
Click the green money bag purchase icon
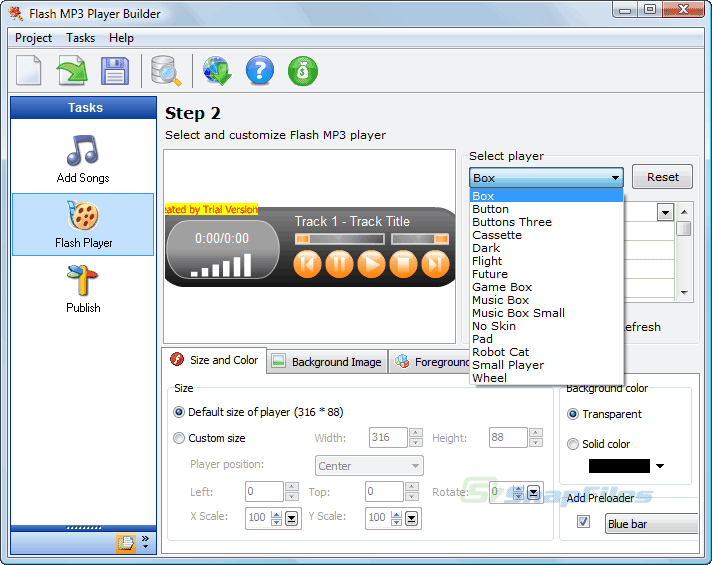click(303, 71)
